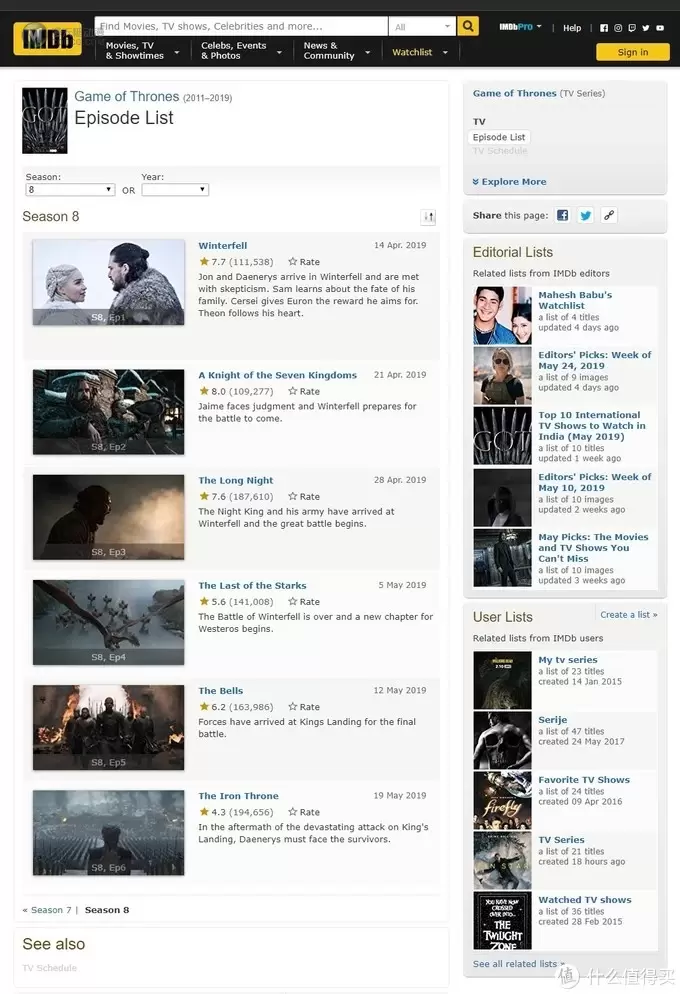Open the Firefly list thumbnail
This screenshot has height=994, width=680.
pos(503,800)
